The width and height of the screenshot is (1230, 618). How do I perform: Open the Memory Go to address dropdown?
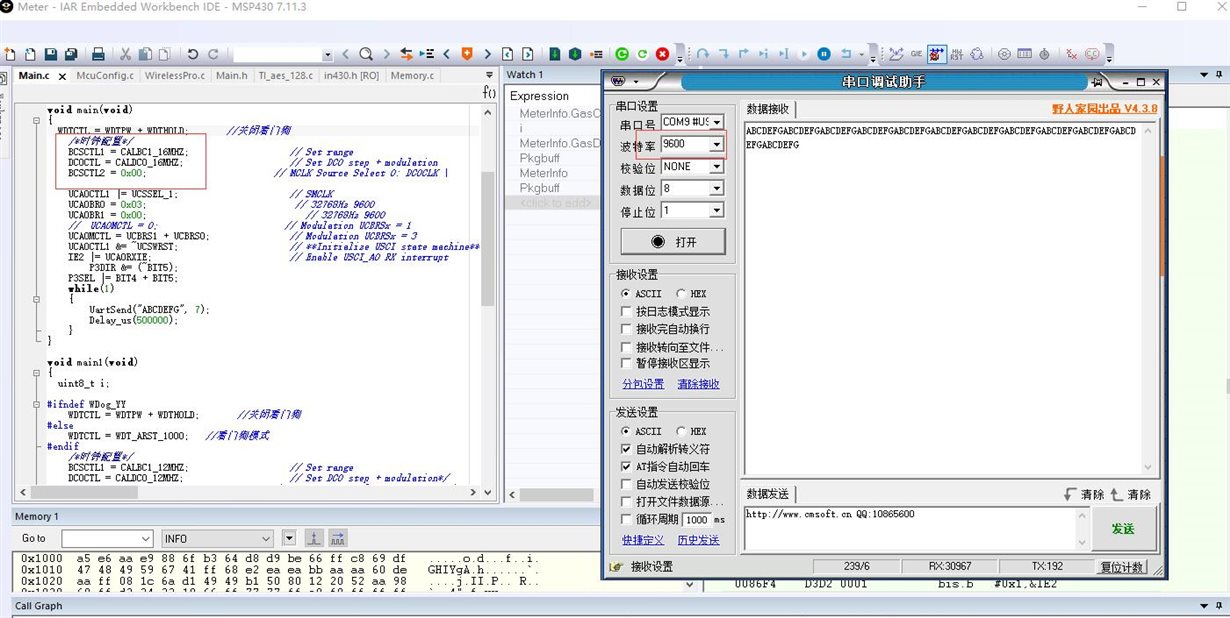pos(145,538)
